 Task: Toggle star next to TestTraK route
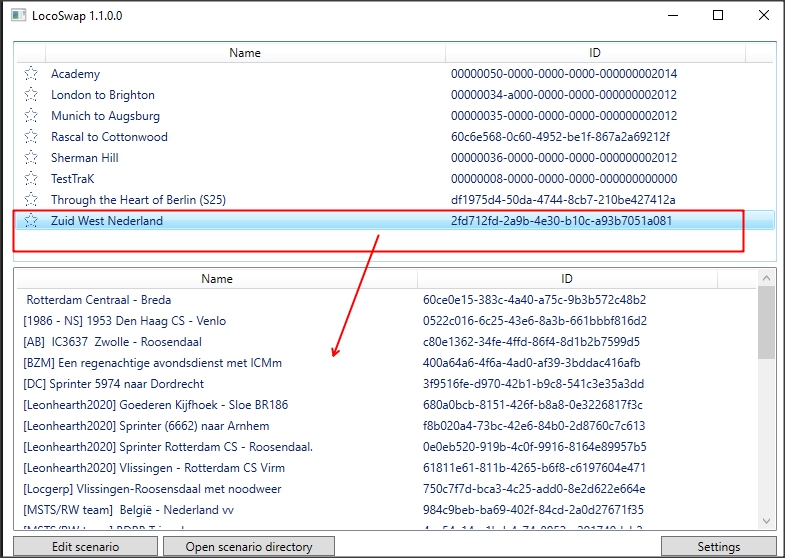click(x=31, y=179)
